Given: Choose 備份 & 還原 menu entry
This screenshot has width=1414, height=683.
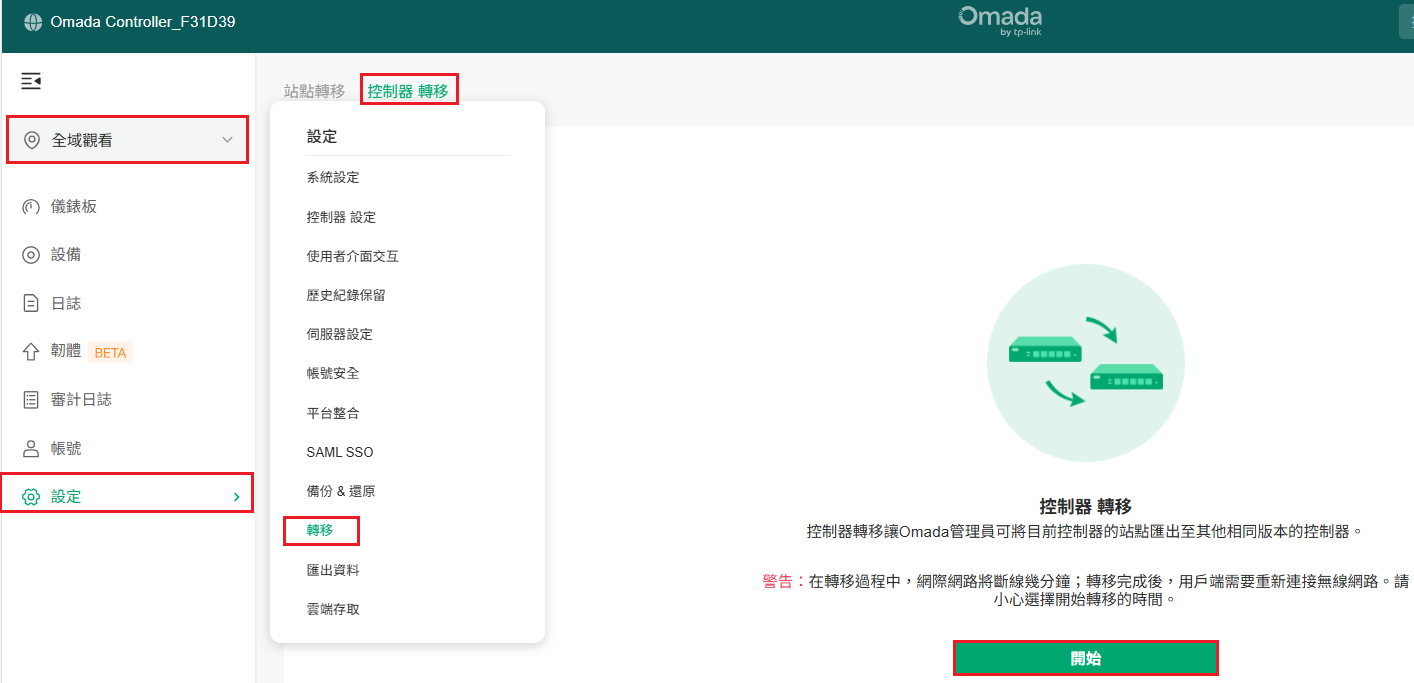Looking at the screenshot, I should pos(341,492).
